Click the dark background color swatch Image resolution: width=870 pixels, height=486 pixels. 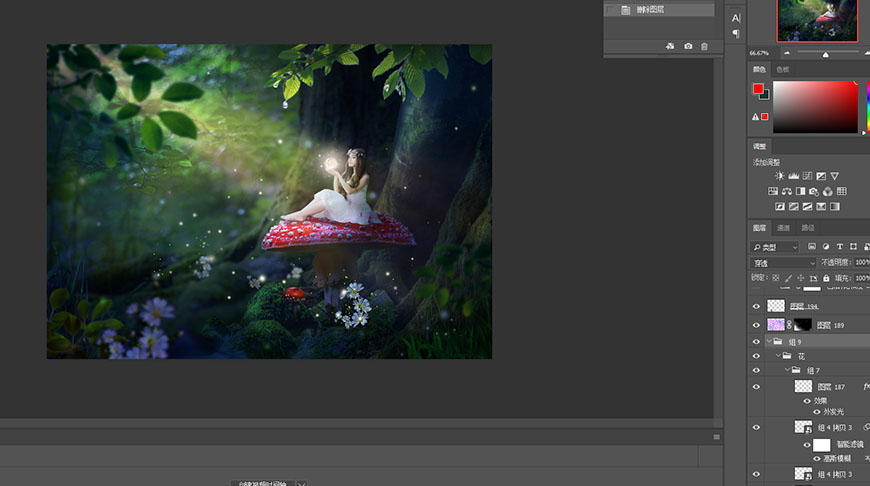click(766, 96)
